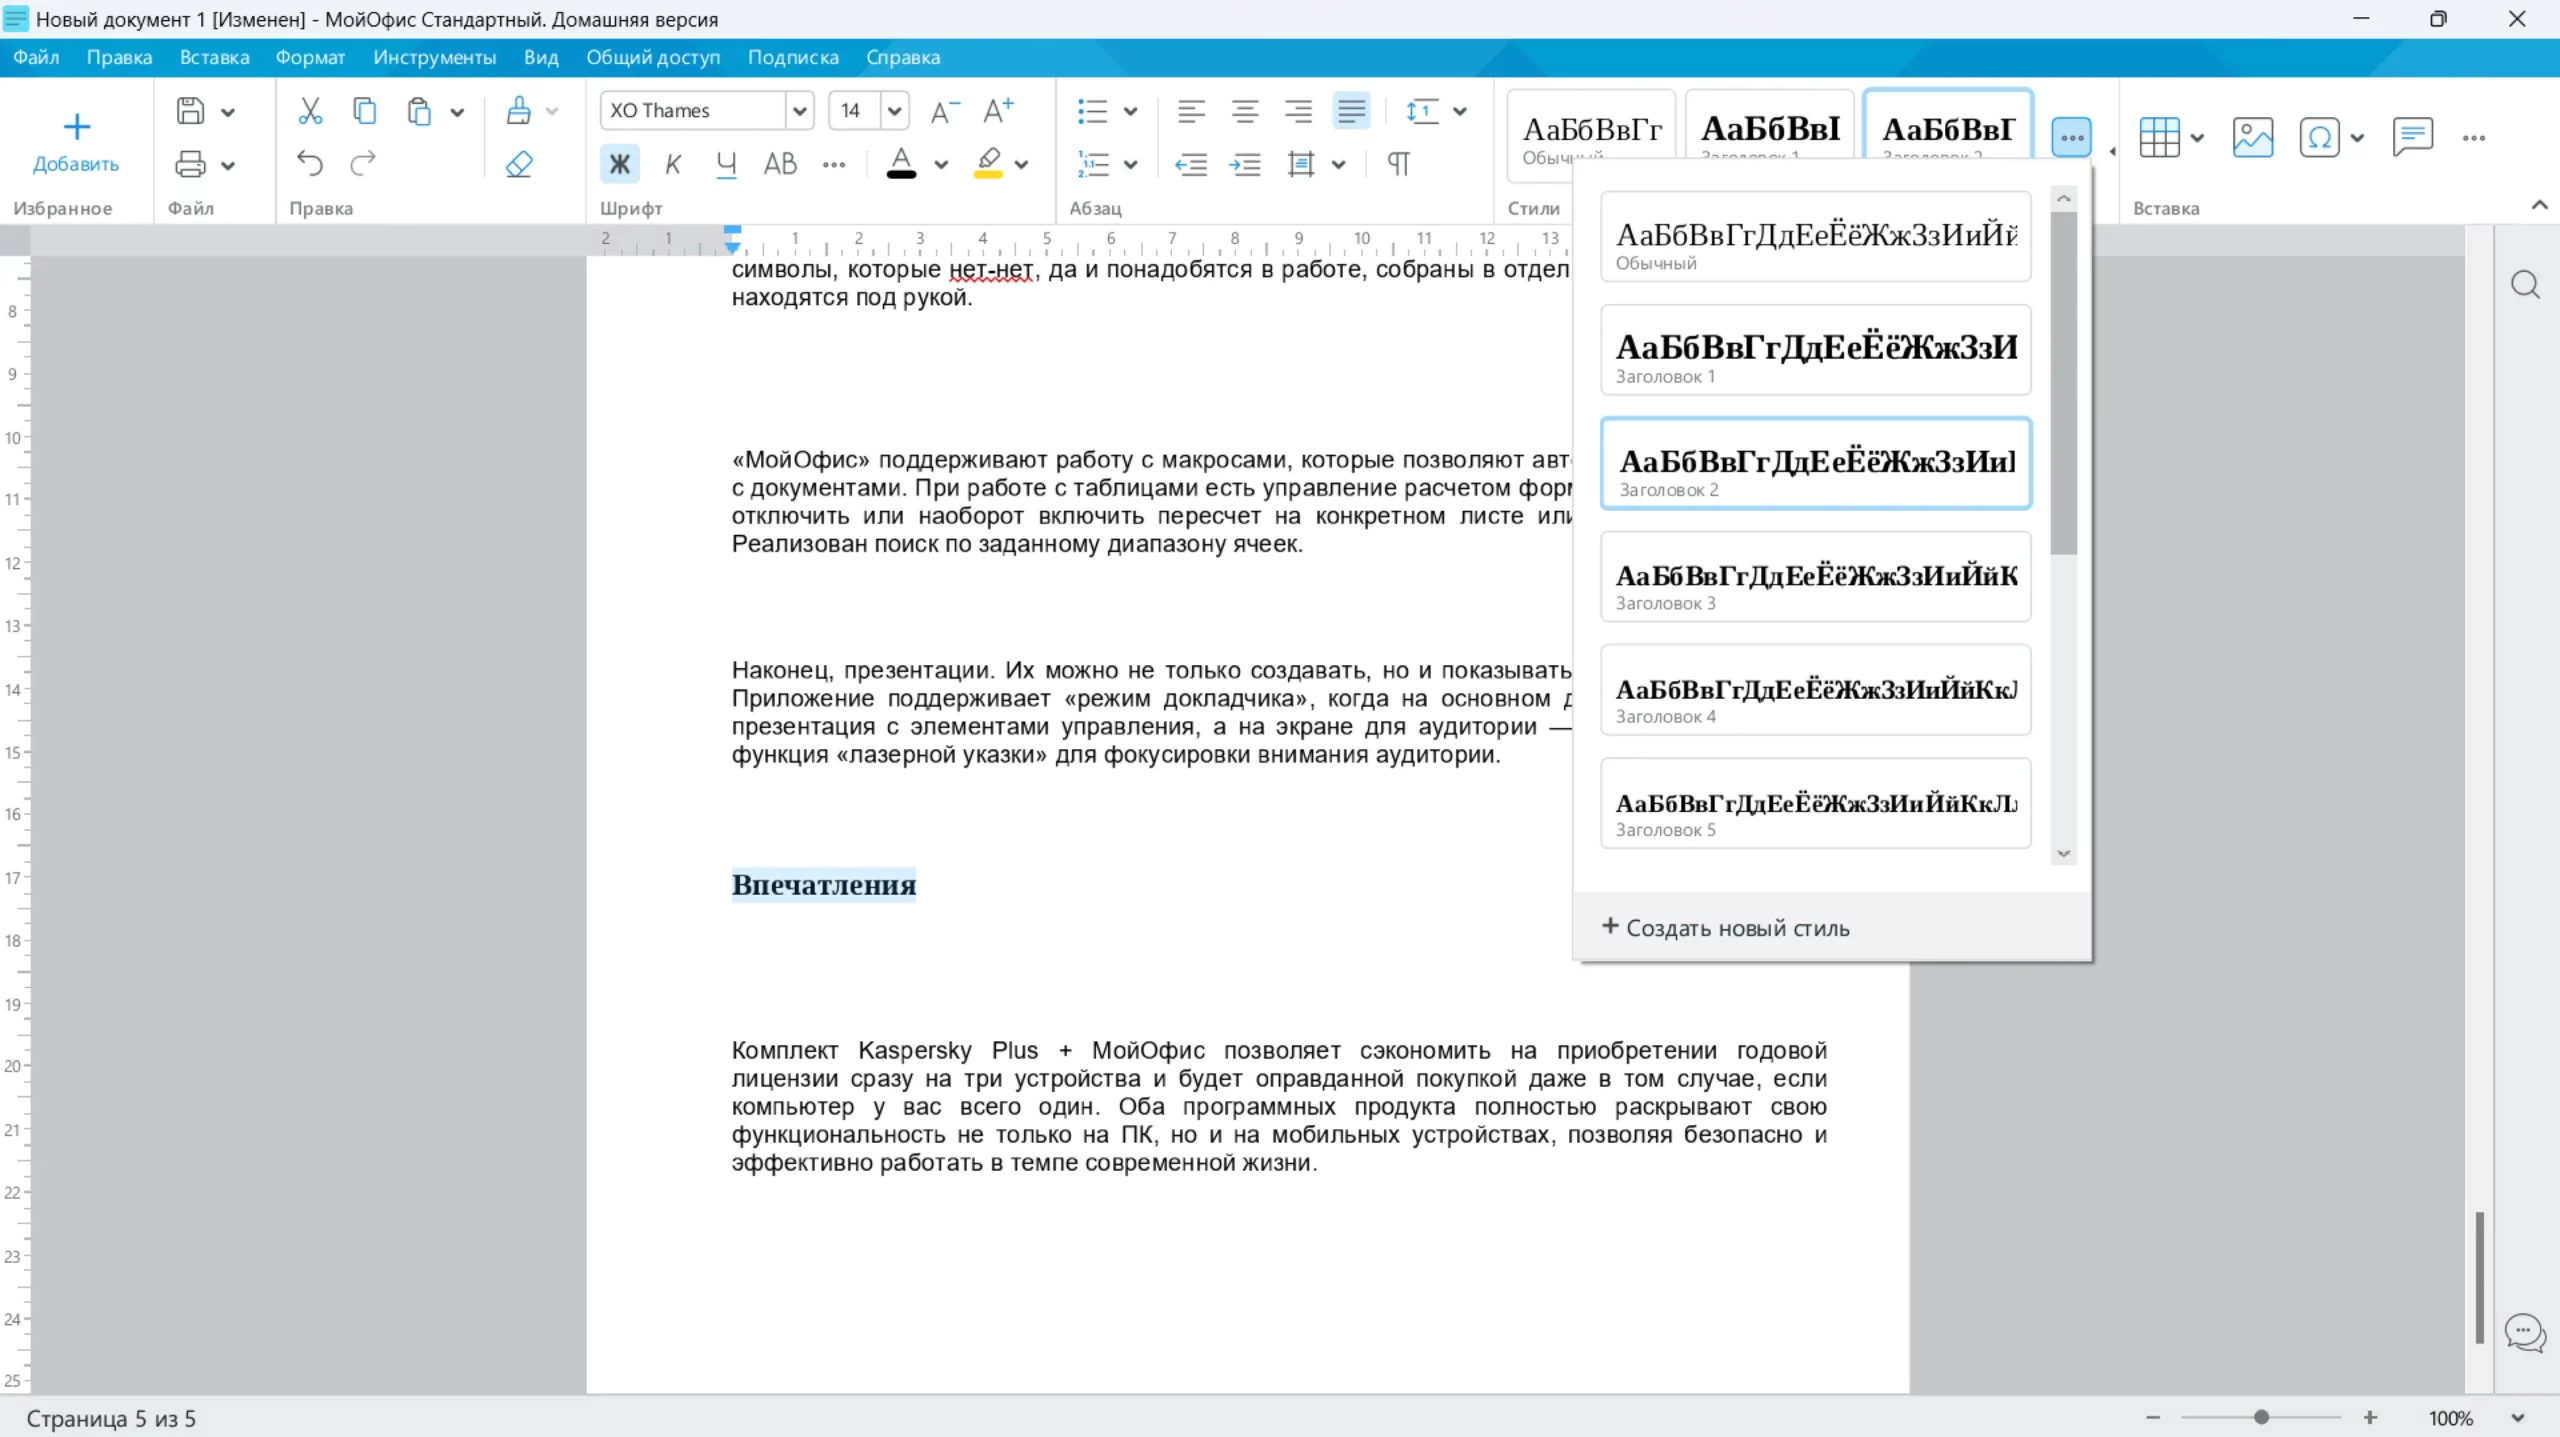2560x1437 pixels.
Task: Click the Copy icon in Правка
Action: click(x=365, y=111)
